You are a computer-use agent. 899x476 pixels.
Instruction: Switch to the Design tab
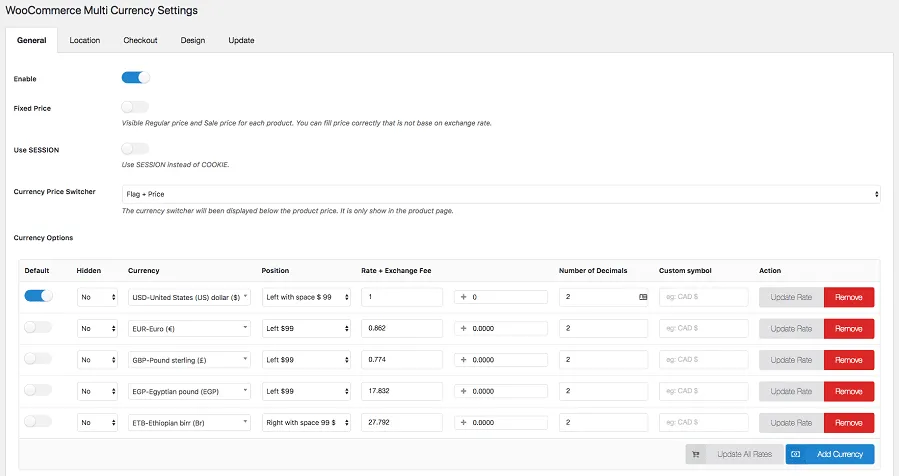193,40
